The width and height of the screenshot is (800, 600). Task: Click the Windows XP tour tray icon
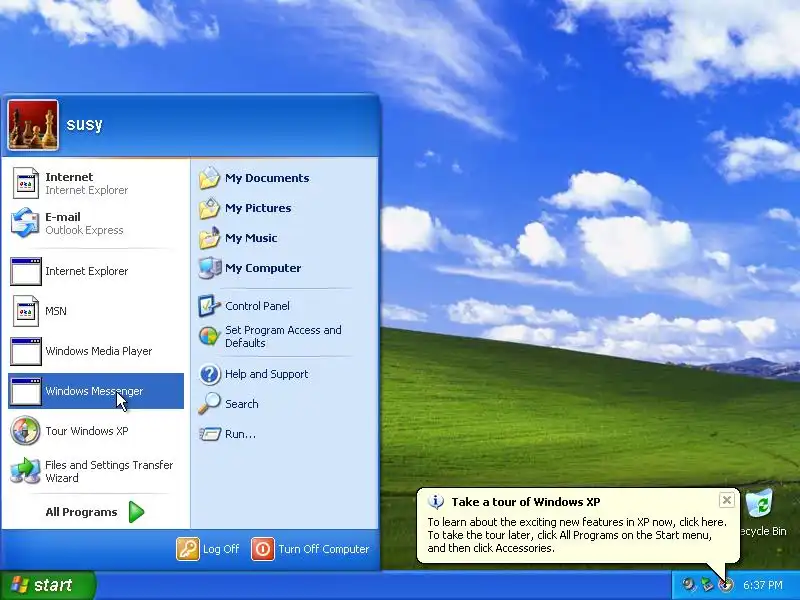[x=726, y=585]
